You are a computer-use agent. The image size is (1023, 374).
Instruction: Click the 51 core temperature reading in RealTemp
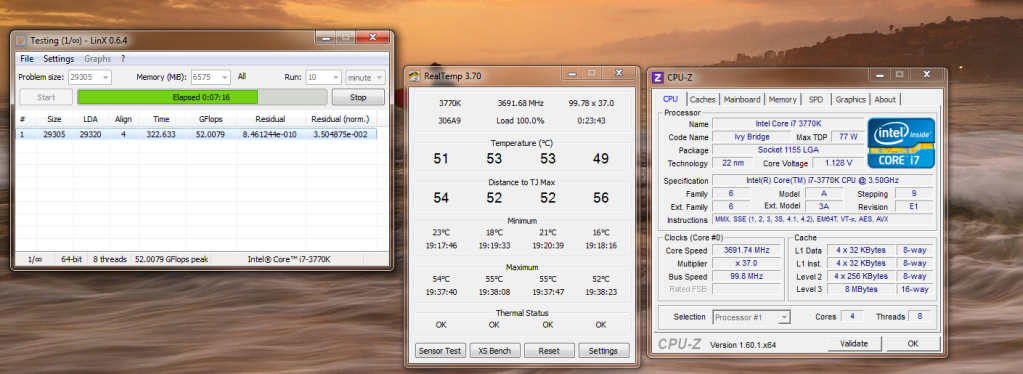point(441,159)
